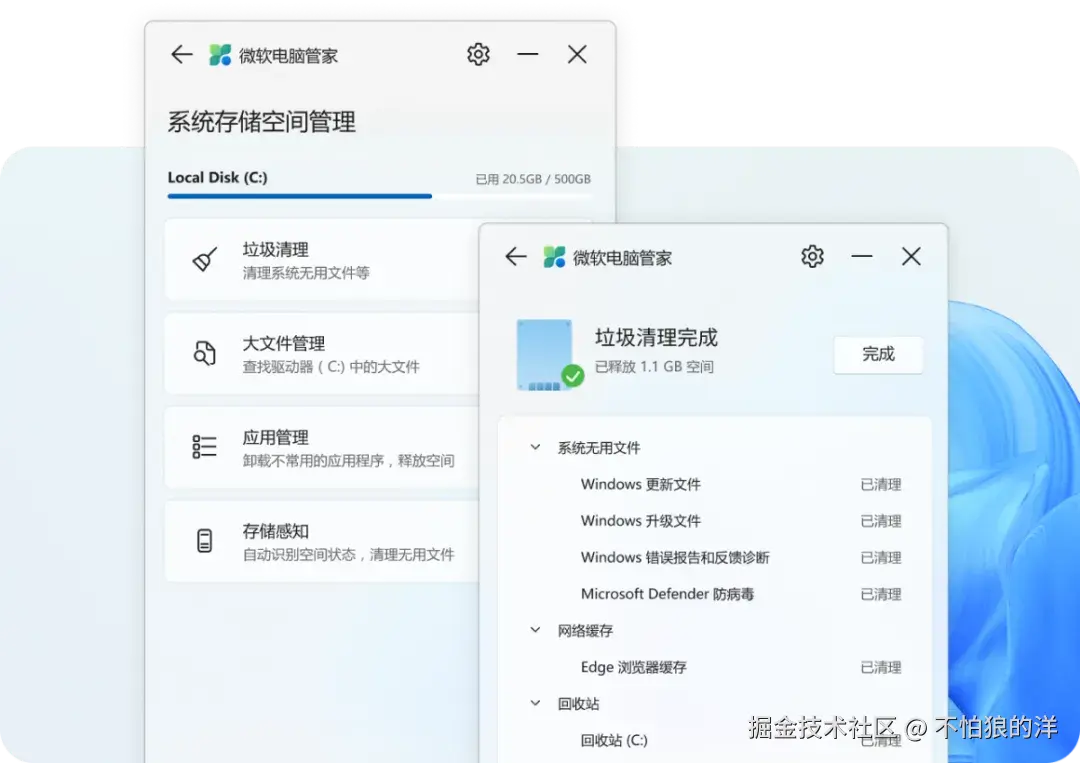This screenshot has height=763, width=1080.
Task: Click the 系统存储空间管理 heading
Action: [262, 122]
